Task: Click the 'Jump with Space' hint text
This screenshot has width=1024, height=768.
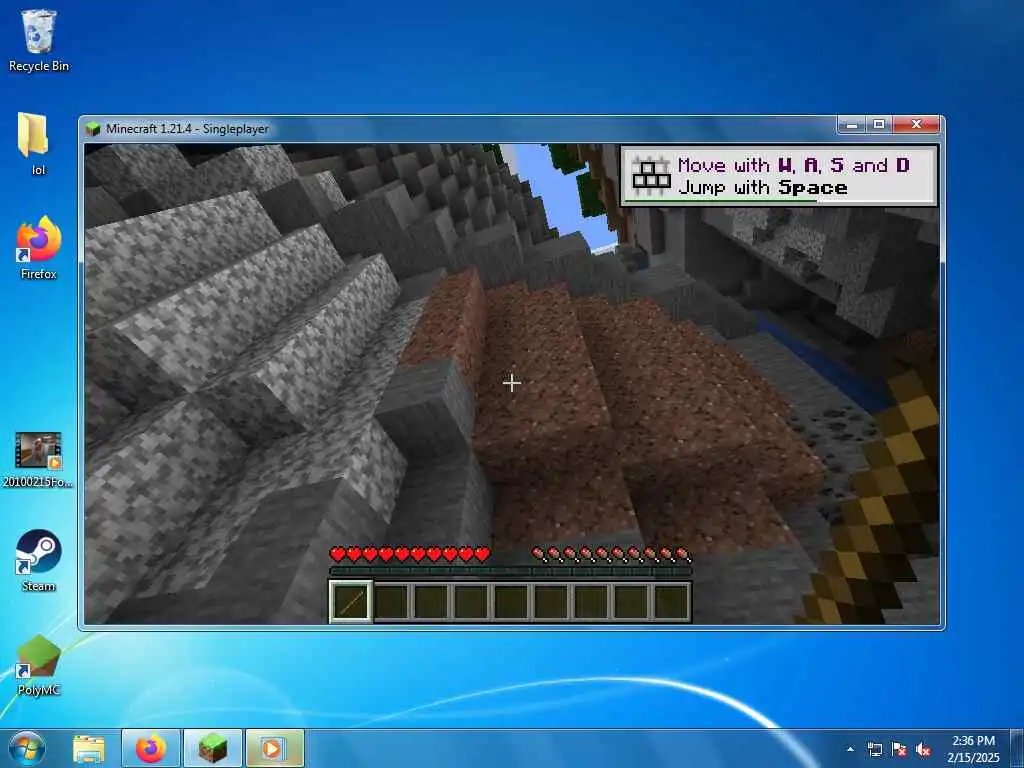Action: (763, 188)
